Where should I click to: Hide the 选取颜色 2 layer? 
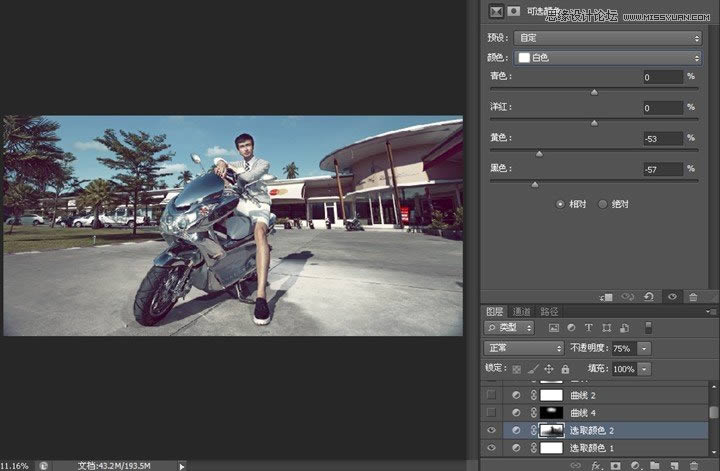click(491, 430)
